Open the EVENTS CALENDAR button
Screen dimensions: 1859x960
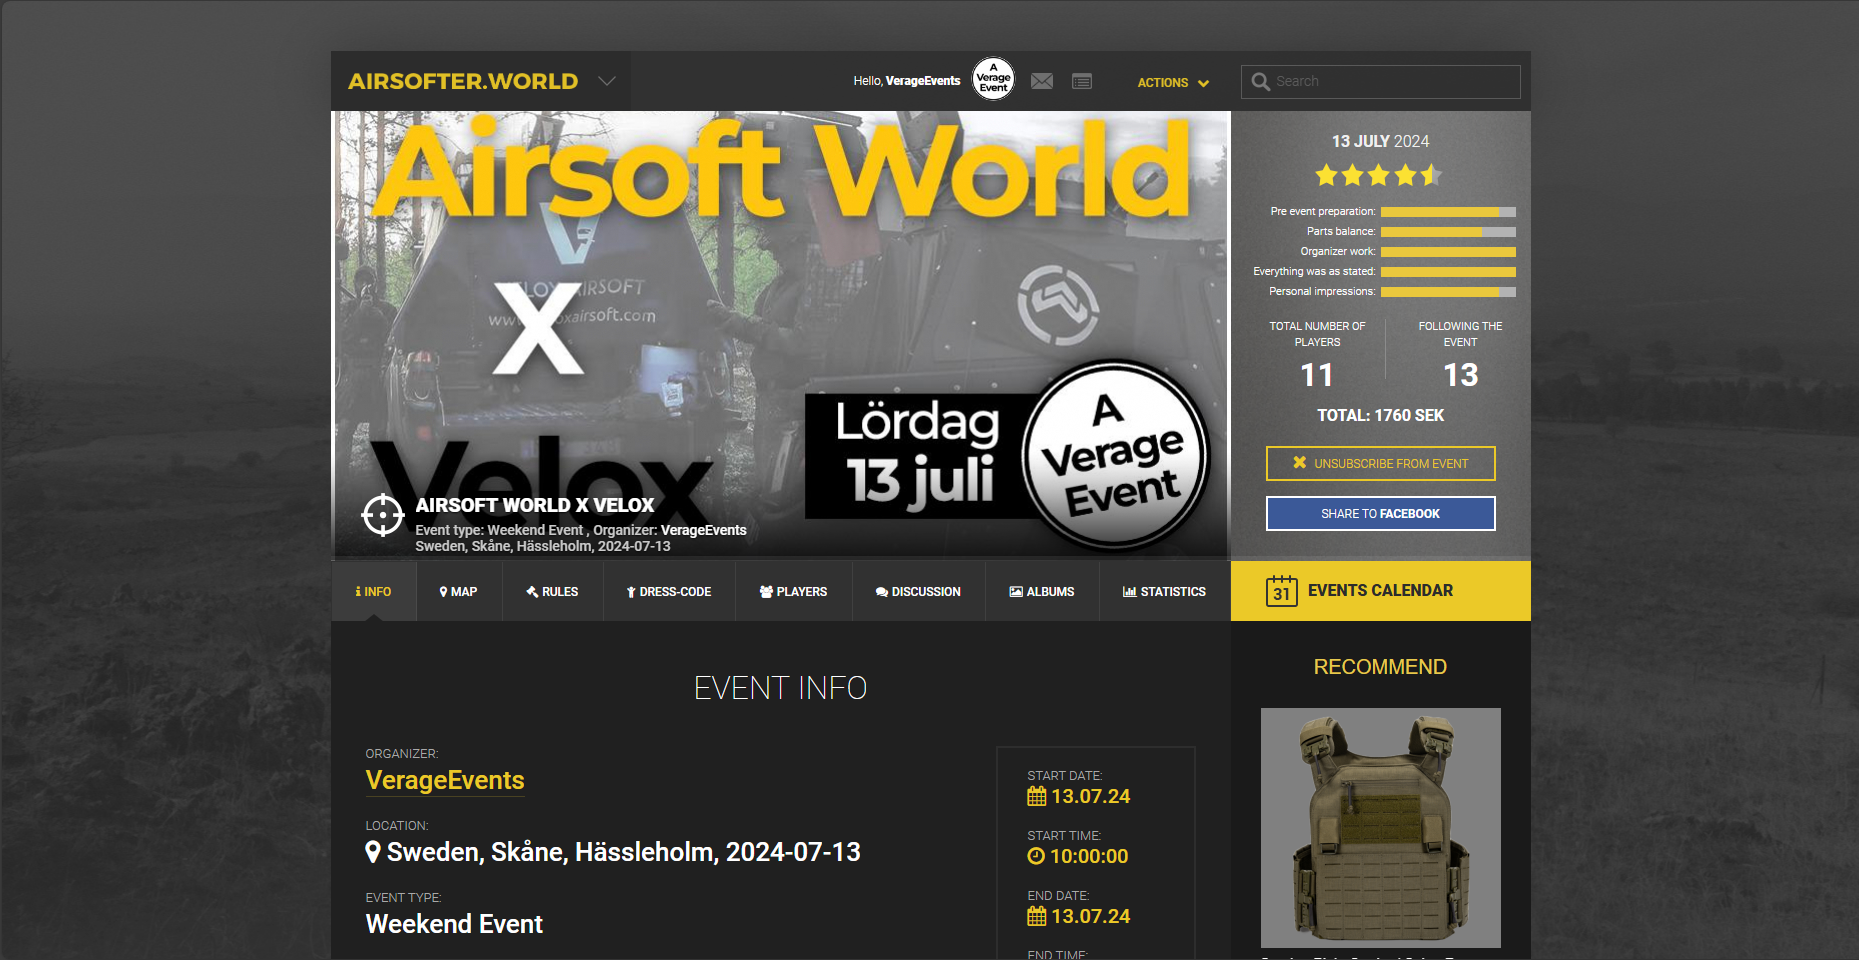pyautogui.click(x=1380, y=591)
